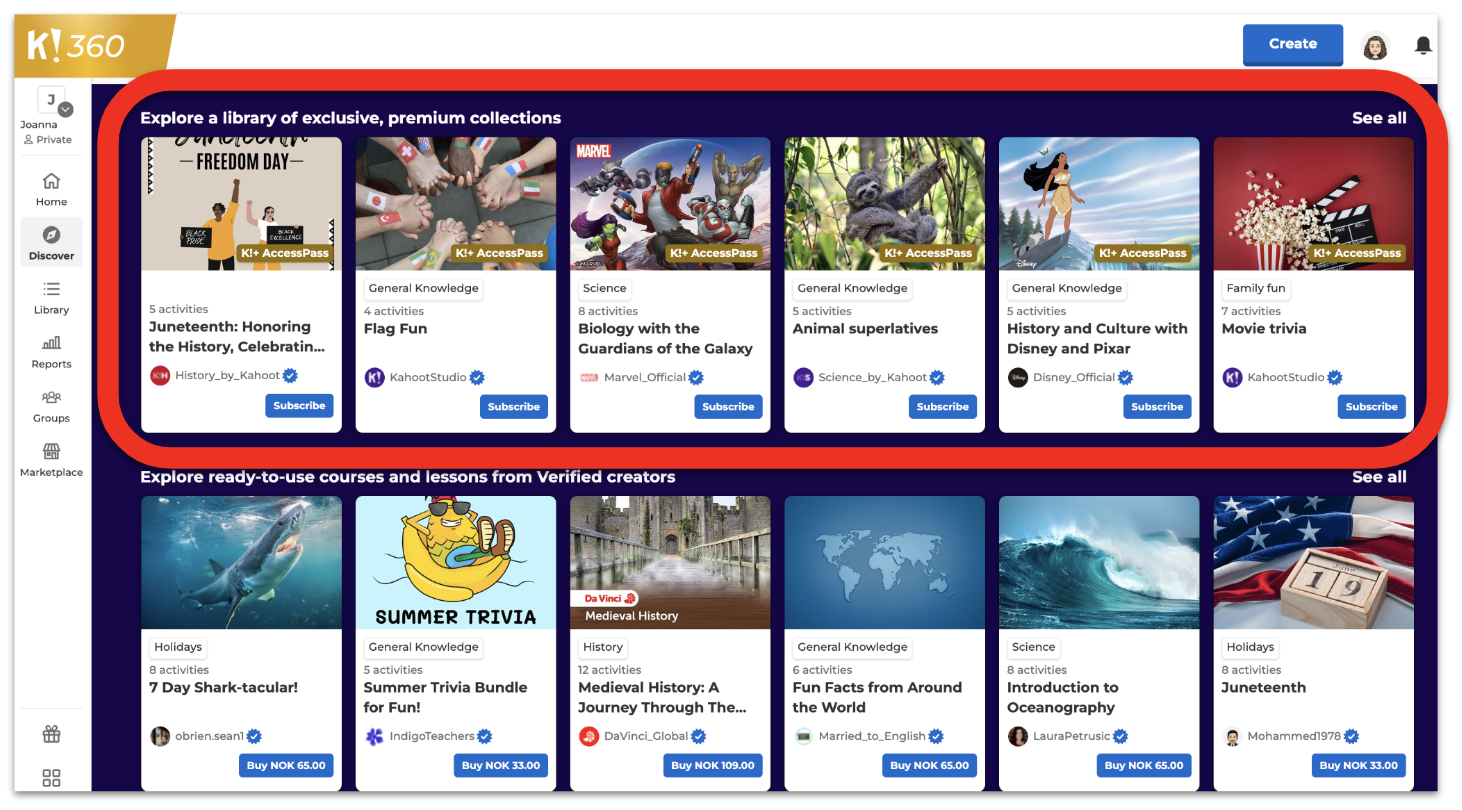Screen dimensions: 1462x810
Task: Buy 7 Day Shark-tacular for NOK 65.00
Action: [287, 766]
